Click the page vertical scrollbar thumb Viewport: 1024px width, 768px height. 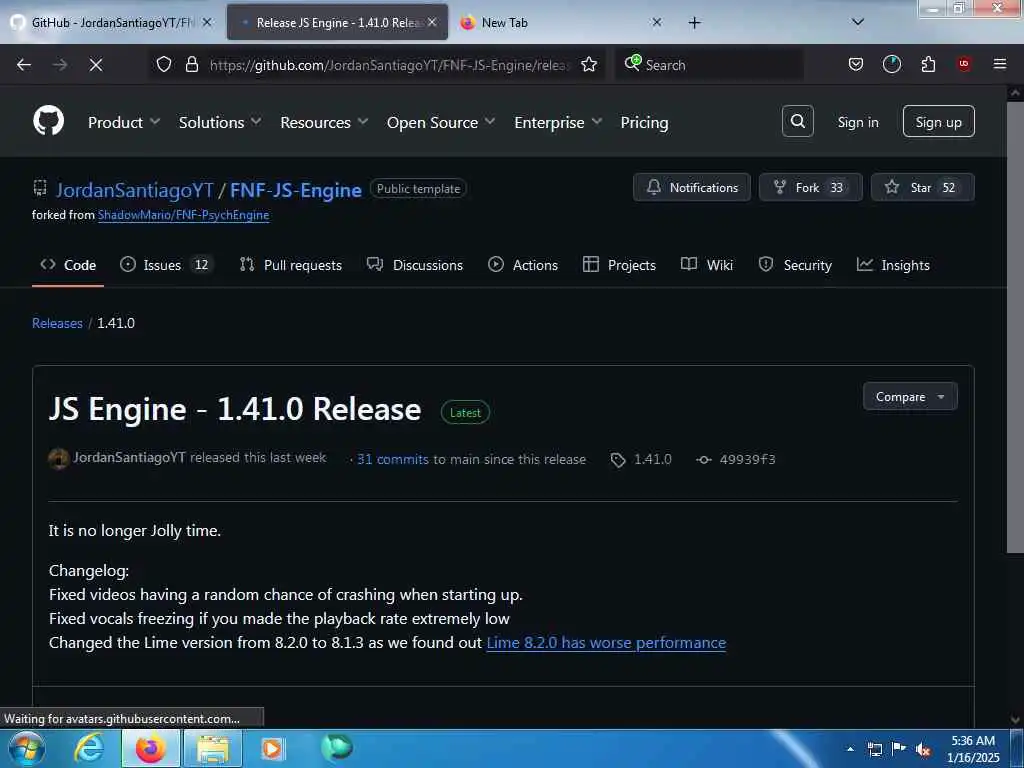coord(1014,327)
